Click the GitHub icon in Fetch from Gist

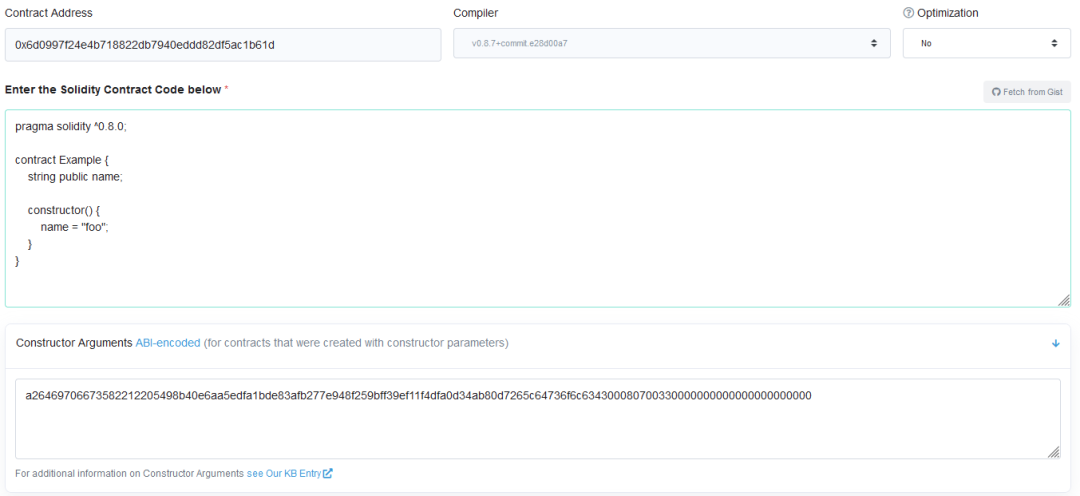click(995, 92)
